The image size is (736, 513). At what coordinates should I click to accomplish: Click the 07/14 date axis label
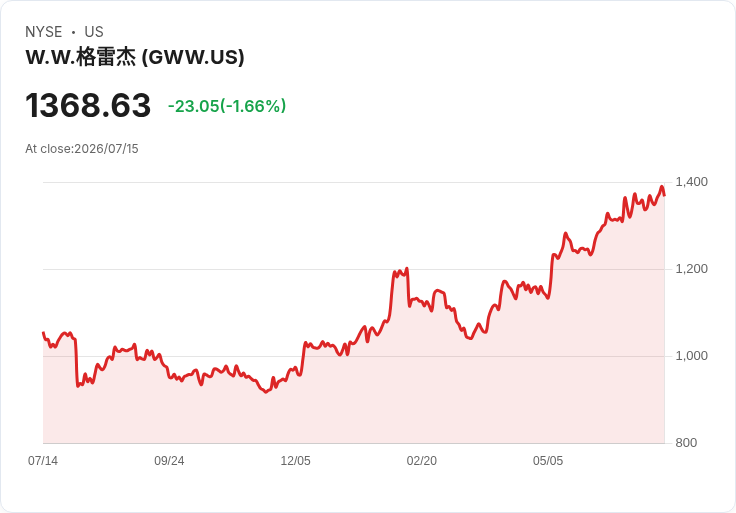[43, 461]
